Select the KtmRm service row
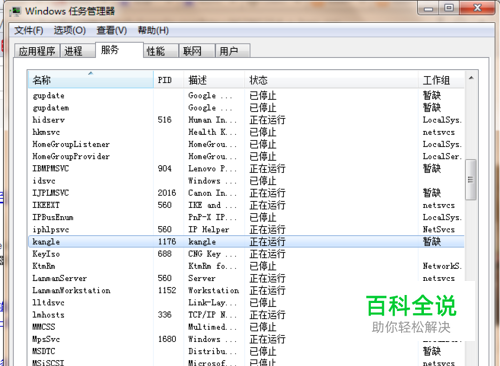 coord(246,266)
